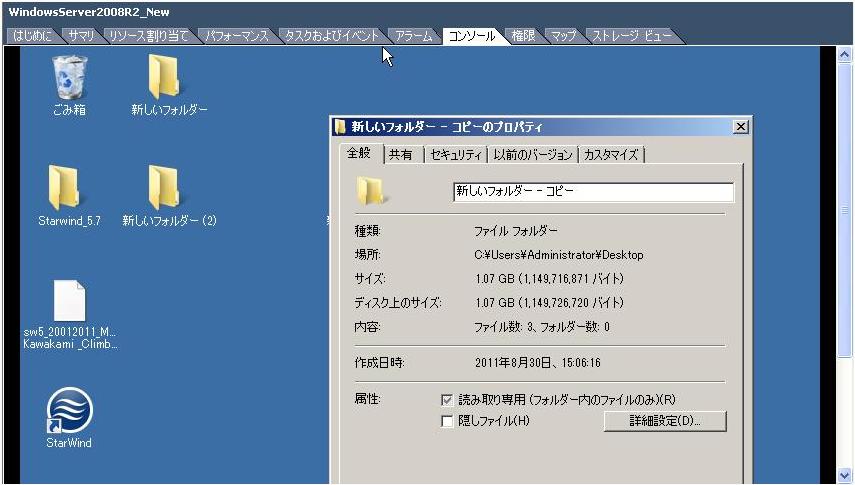Click large folder icon in 全般 tab
This screenshot has height=485, width=855.
coord(371,191)
